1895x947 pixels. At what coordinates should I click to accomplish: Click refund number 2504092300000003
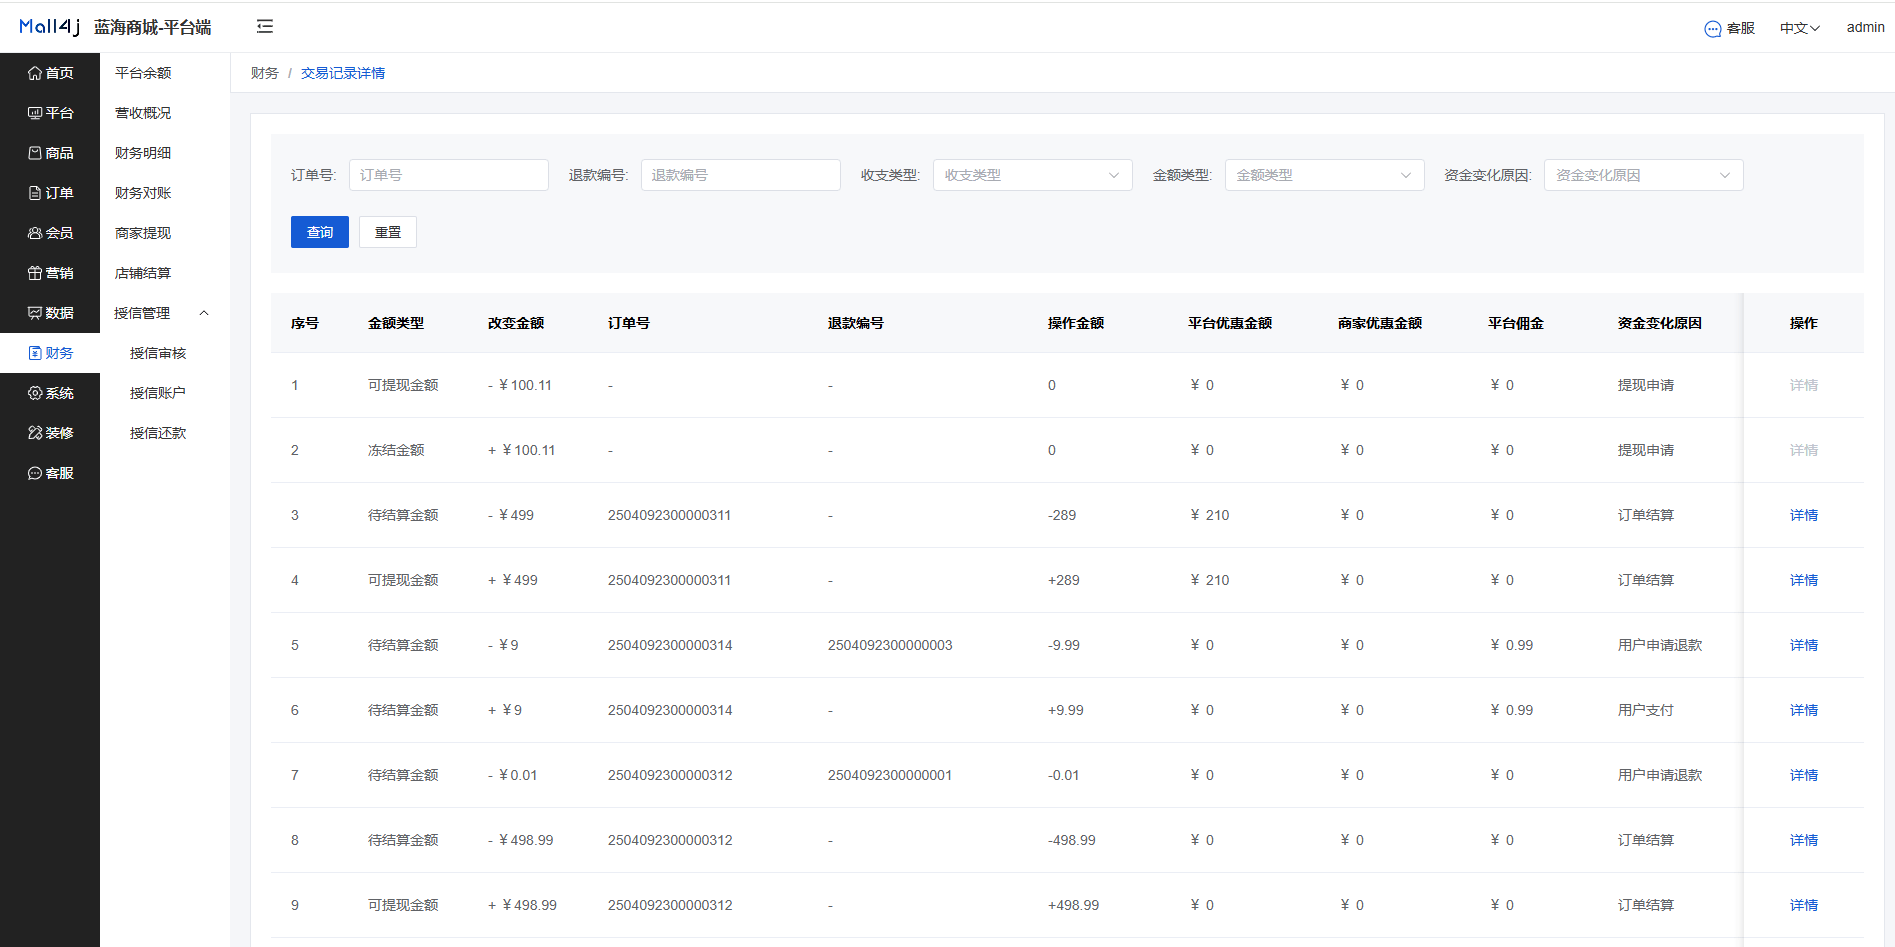[890, 645]
